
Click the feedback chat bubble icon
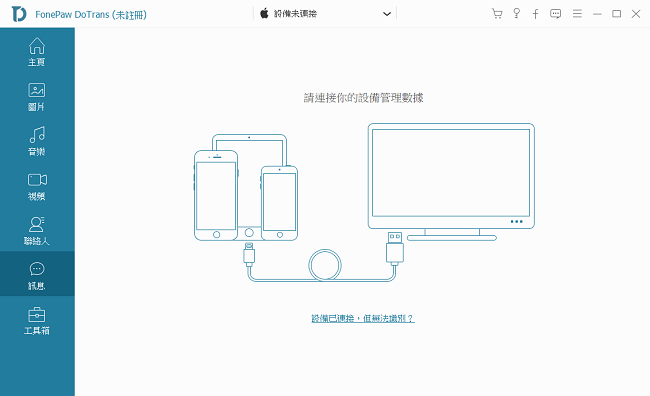[x=555, y=14]
